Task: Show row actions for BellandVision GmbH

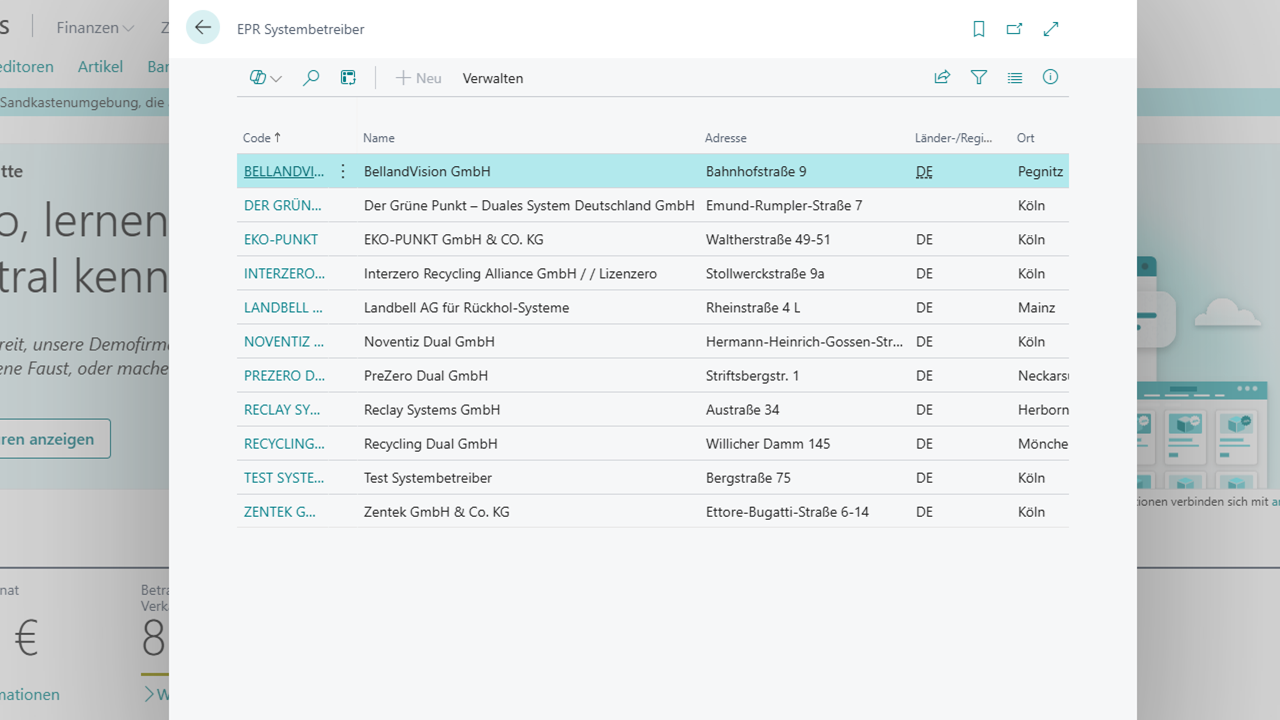Action: tap(343, 171)
